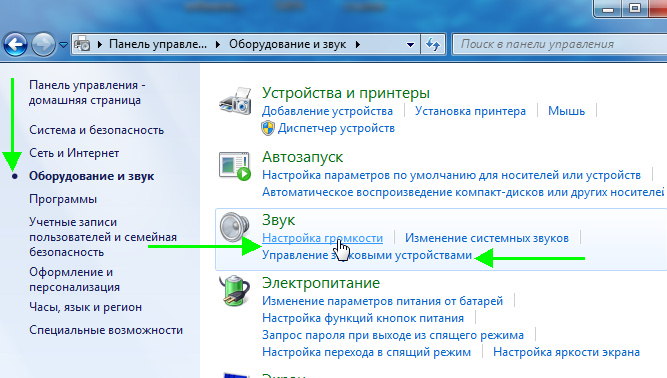This screenshot has width=667, height=378.
Task: Open Сеть и Интернет in sidebar
Action: (74, 153)
